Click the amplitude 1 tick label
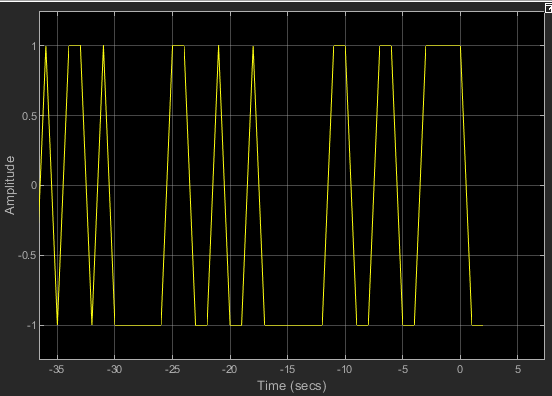 (33, 46)
